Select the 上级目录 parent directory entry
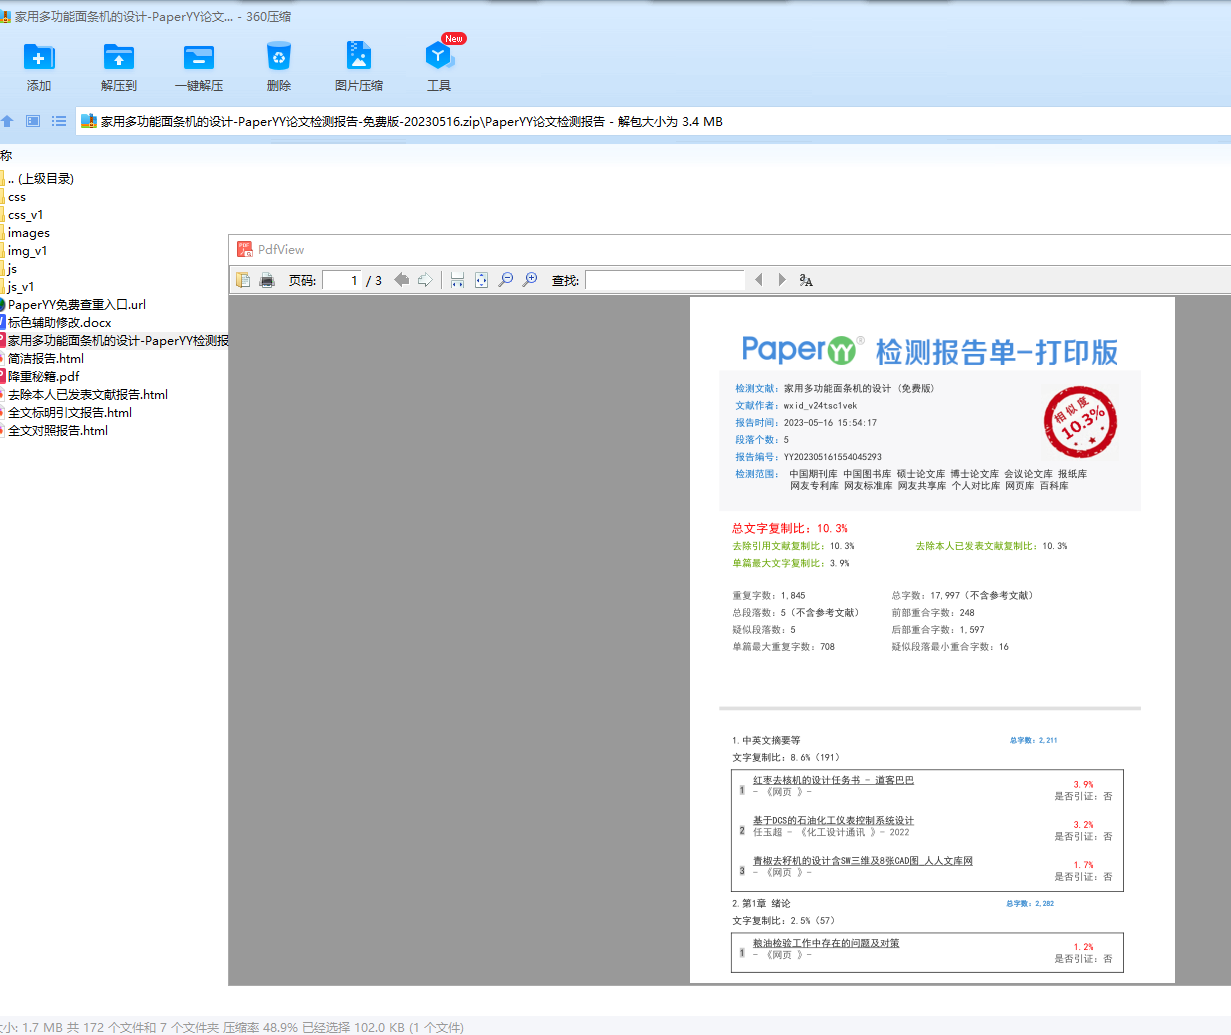The width and height of the screenshot is (1231, 1035). point(40,179)
